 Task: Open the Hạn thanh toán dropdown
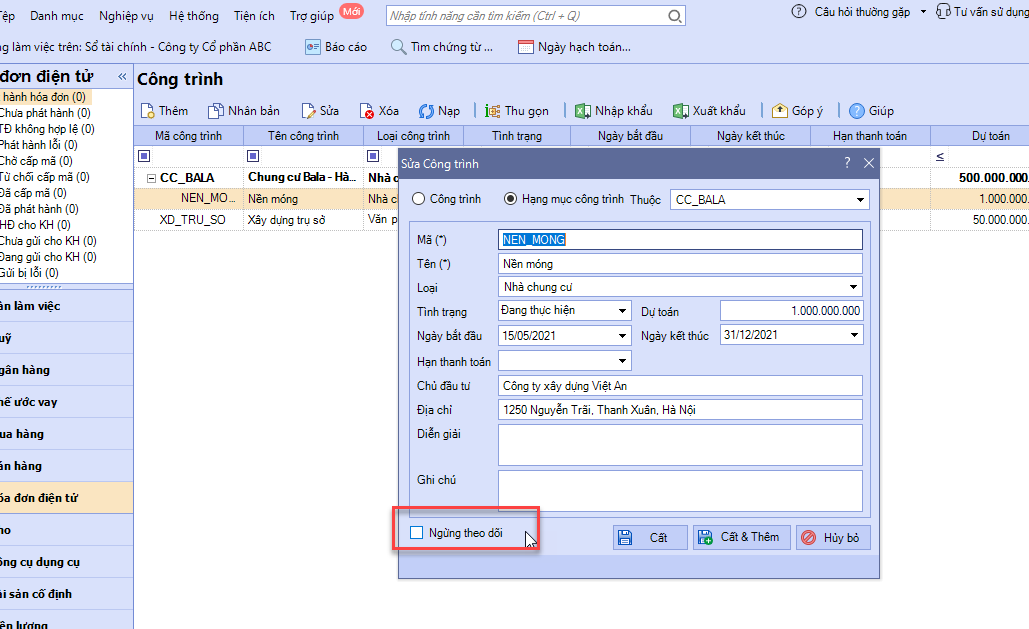(622, 360)
